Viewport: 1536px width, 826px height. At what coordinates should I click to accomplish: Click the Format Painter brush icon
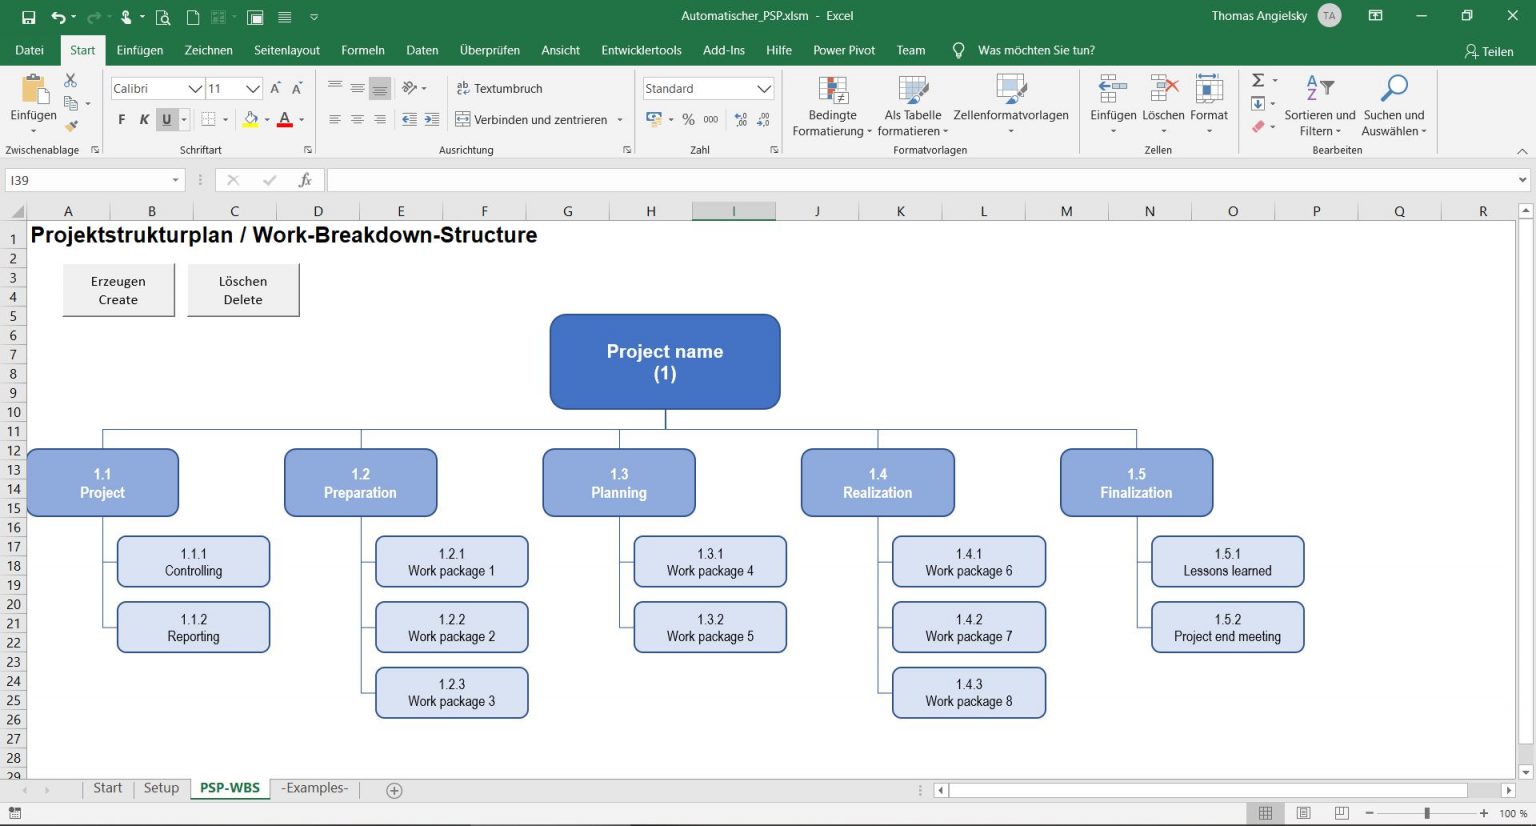coord(71,126)
